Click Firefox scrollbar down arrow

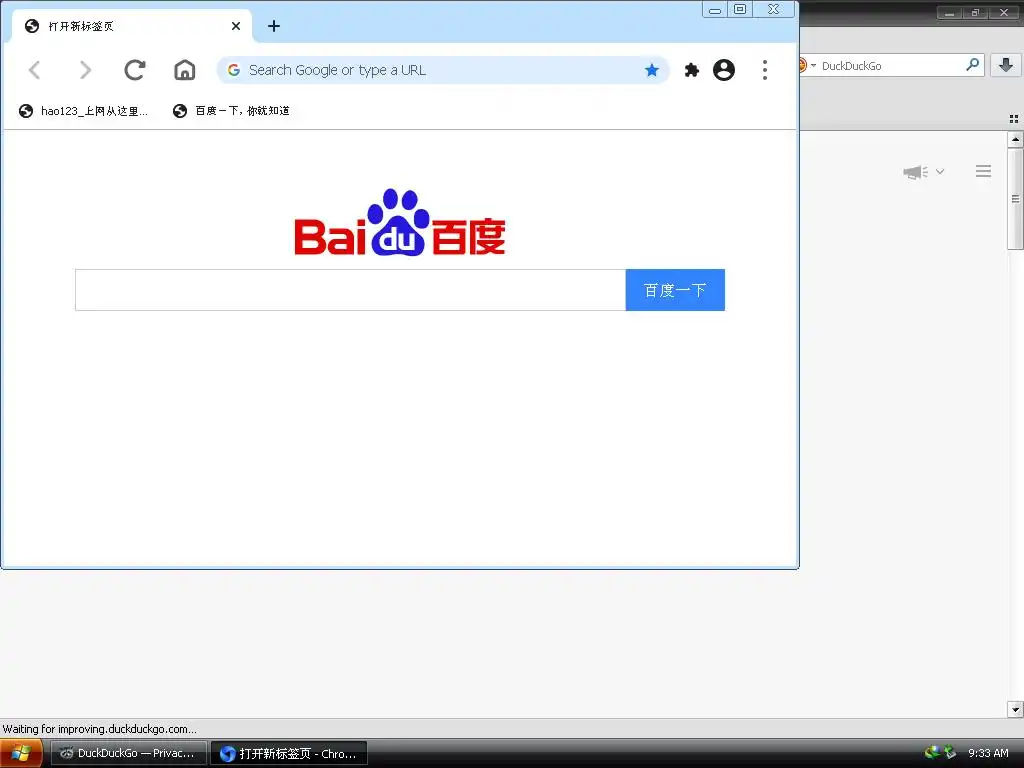point(1015,709)
